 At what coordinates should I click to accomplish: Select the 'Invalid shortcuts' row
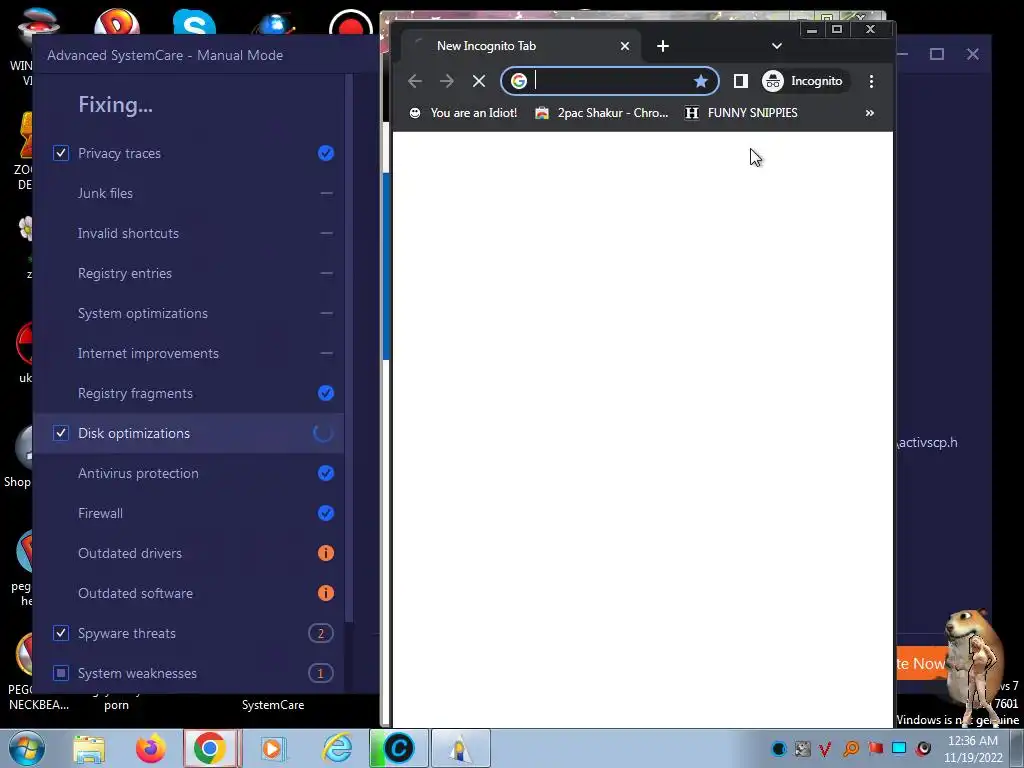(189, 233)
